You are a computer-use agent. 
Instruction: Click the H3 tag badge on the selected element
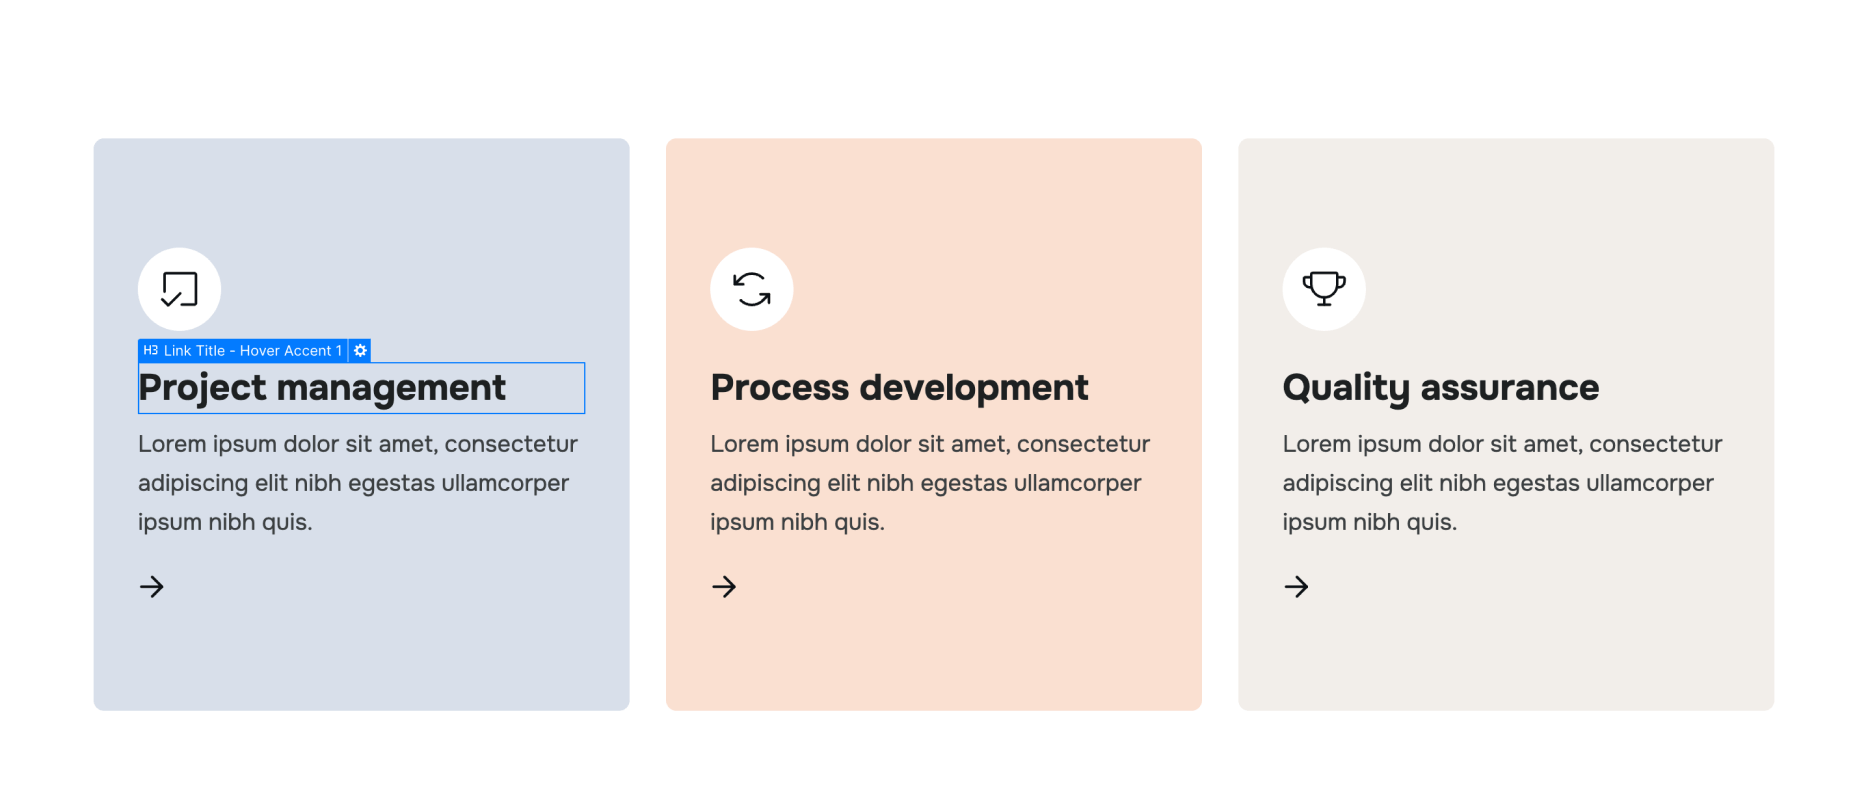[x=148, y=350]
